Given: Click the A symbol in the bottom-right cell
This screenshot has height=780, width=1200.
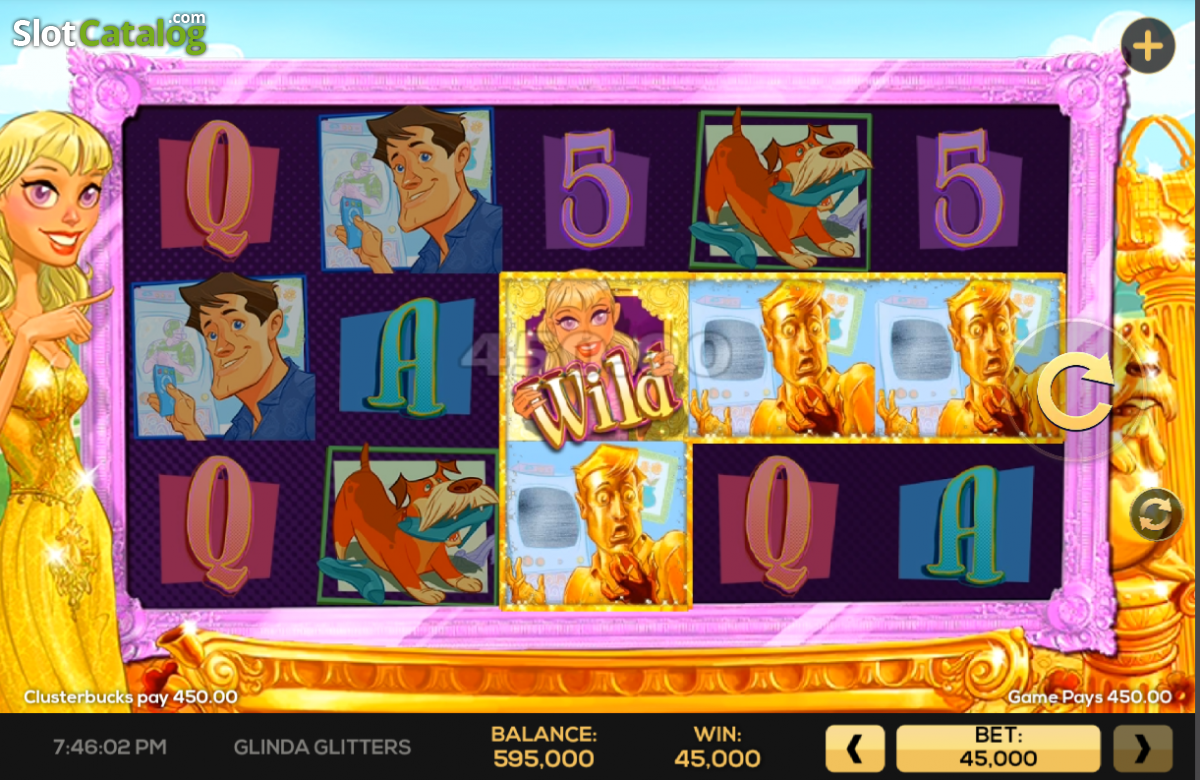Looking at the screenshot, I should [966, 523].
